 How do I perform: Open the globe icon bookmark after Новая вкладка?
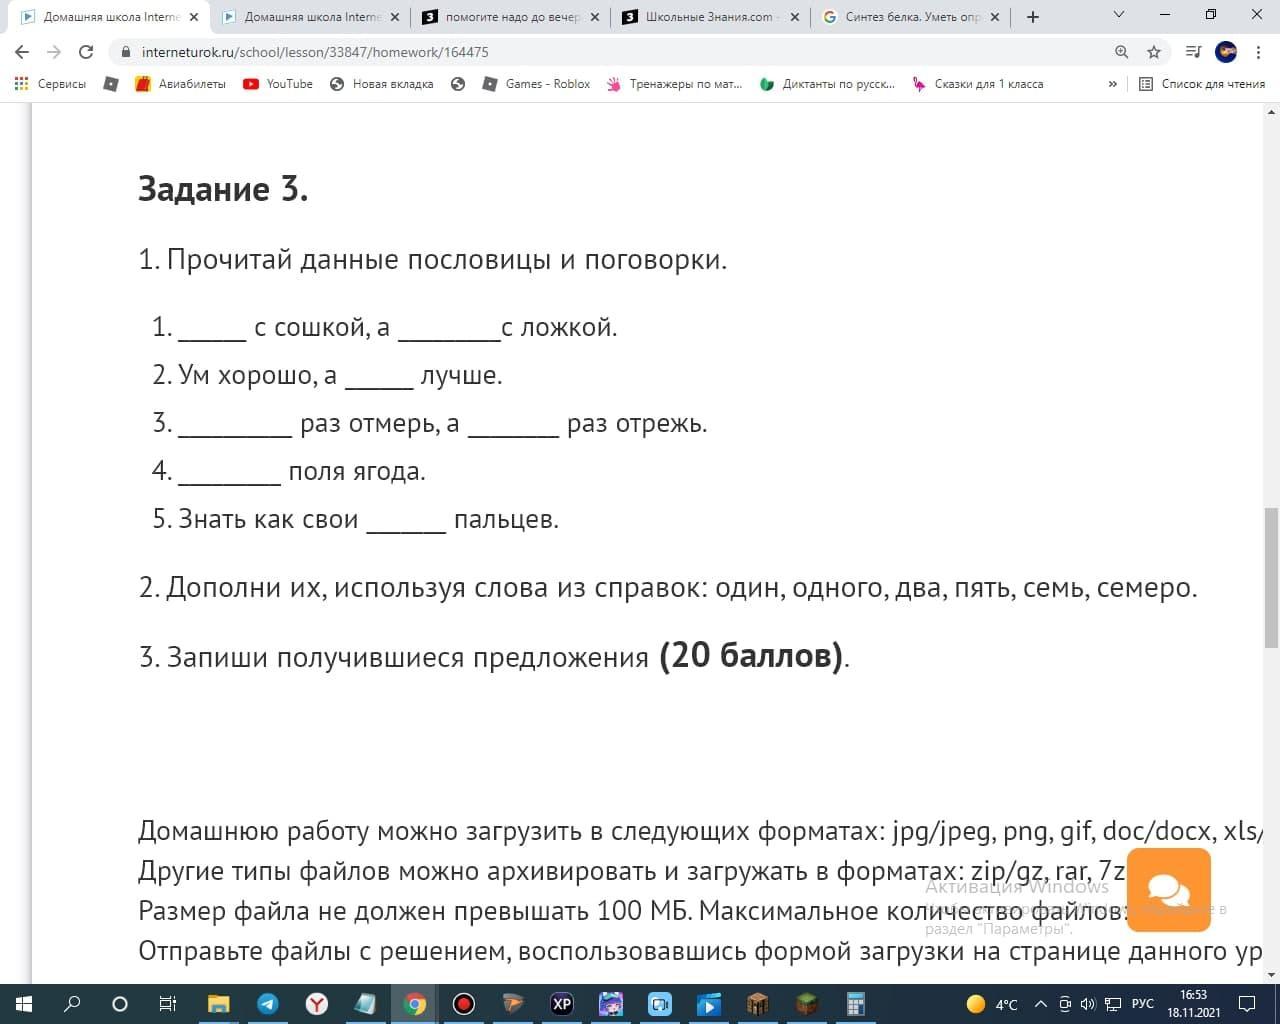(458, 84)
